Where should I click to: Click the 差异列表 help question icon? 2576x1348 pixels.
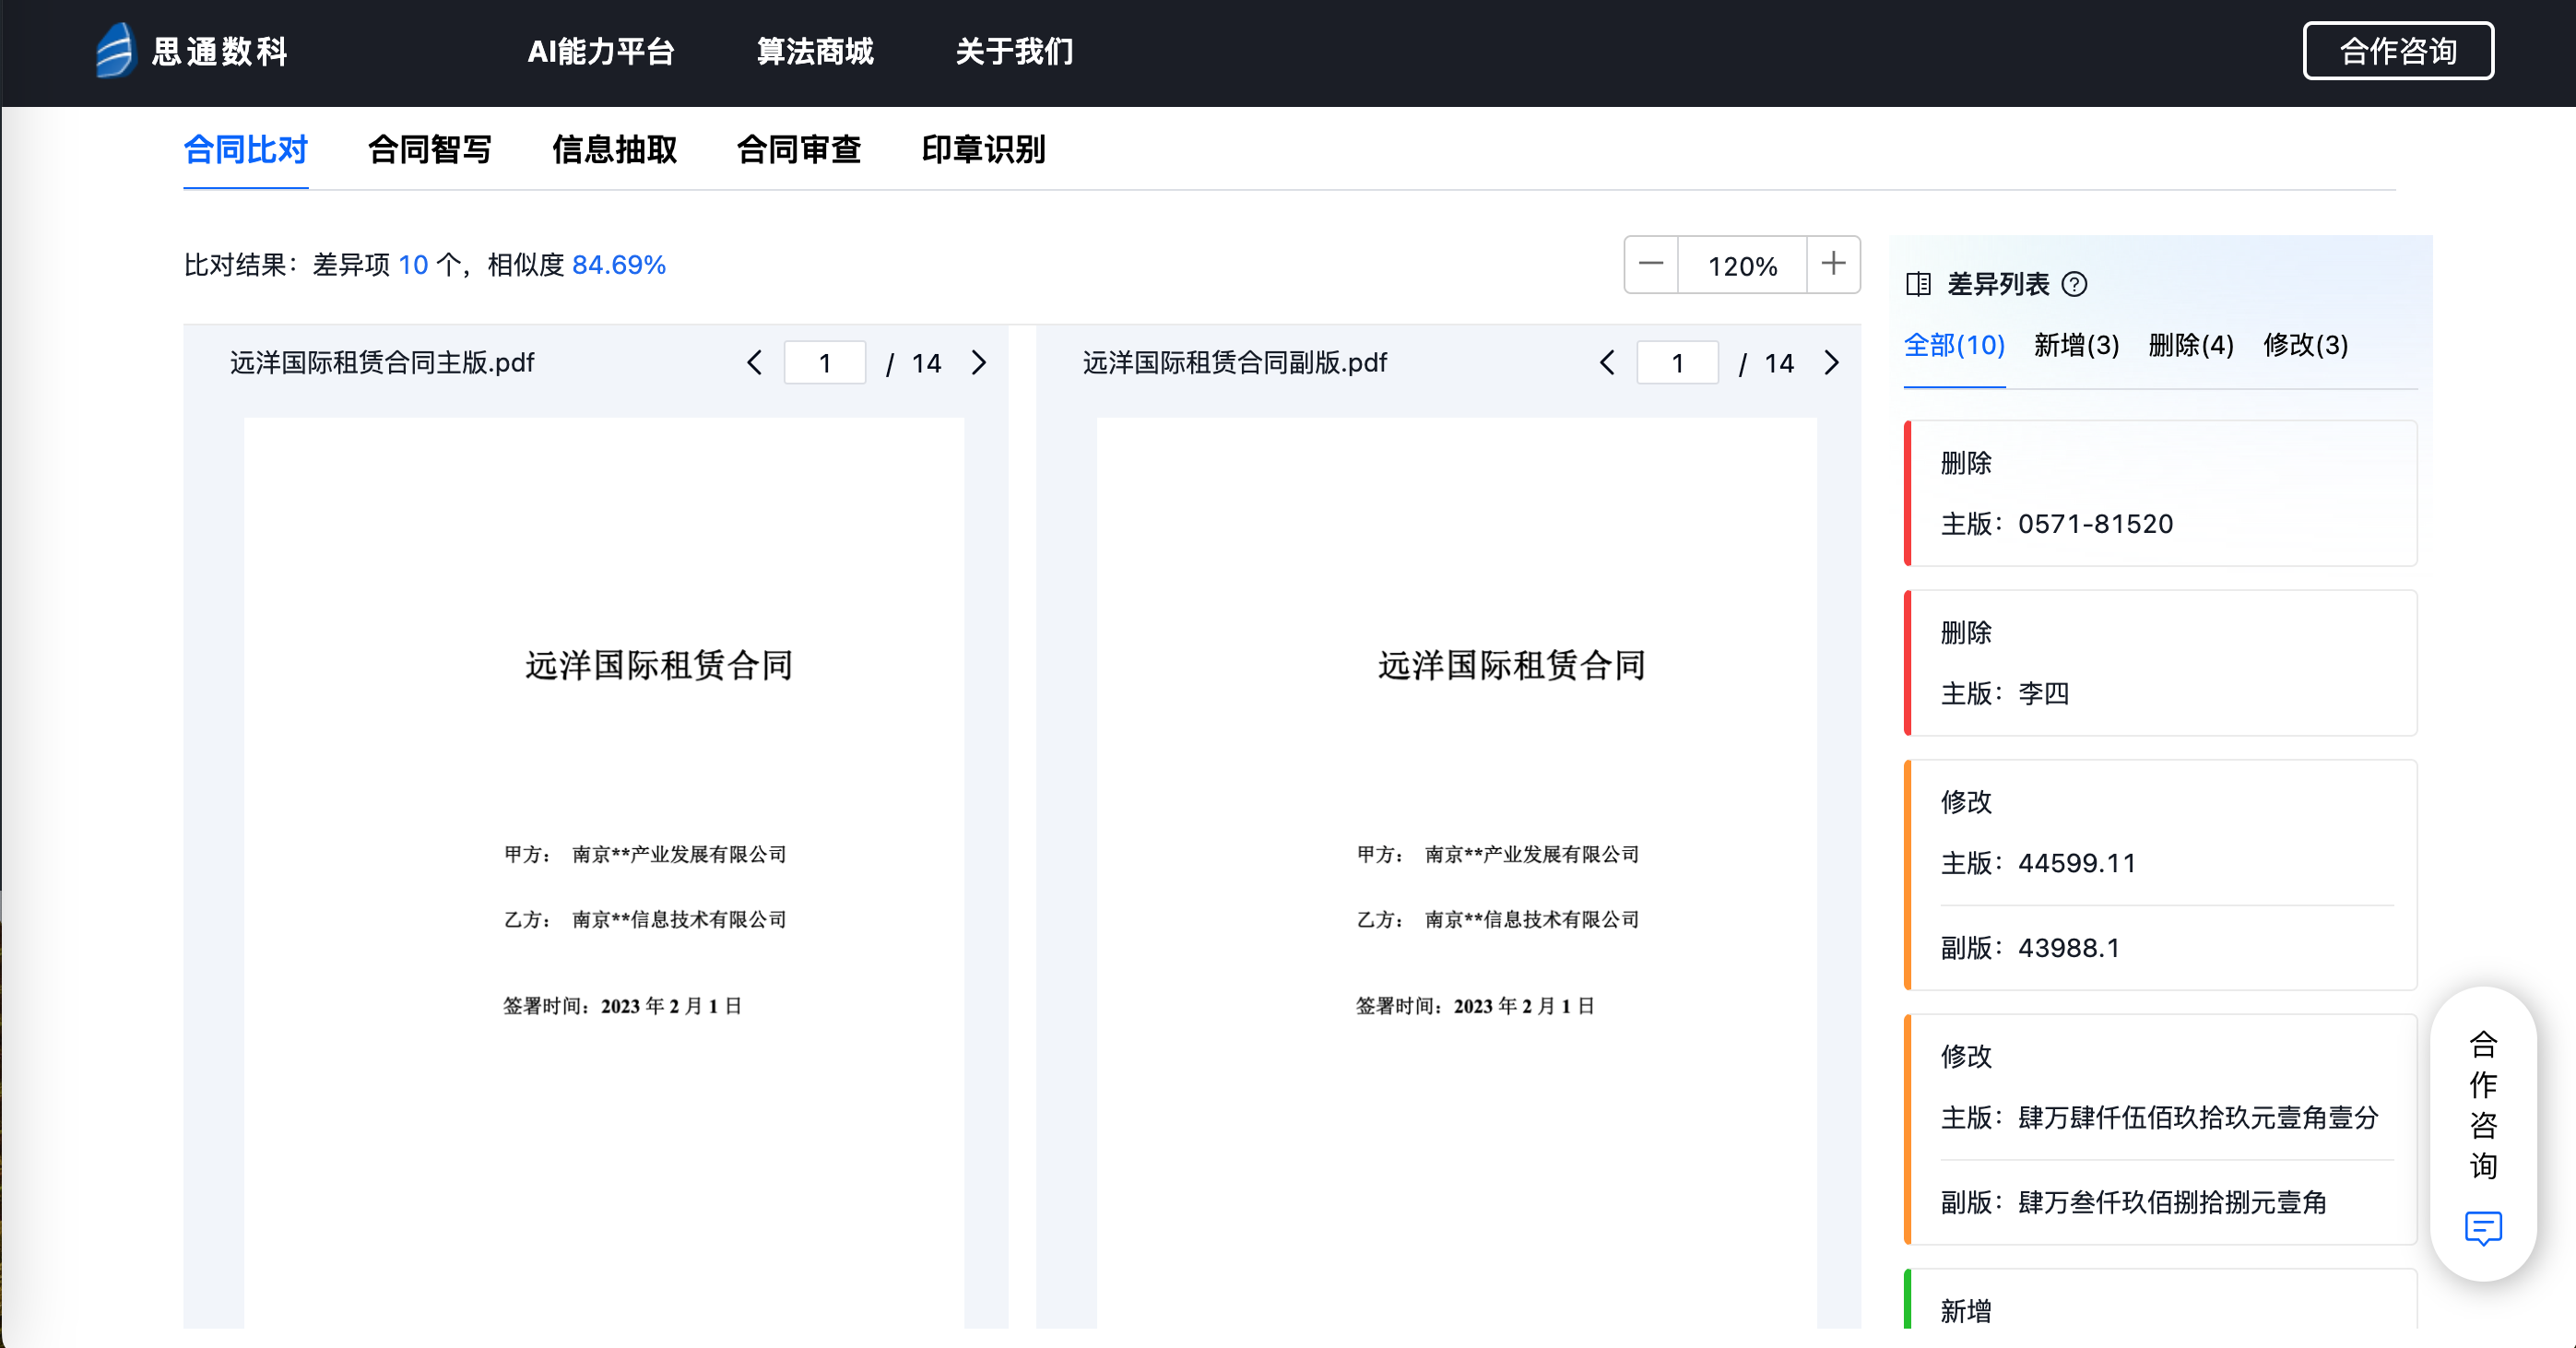(x=2075, y=285)
